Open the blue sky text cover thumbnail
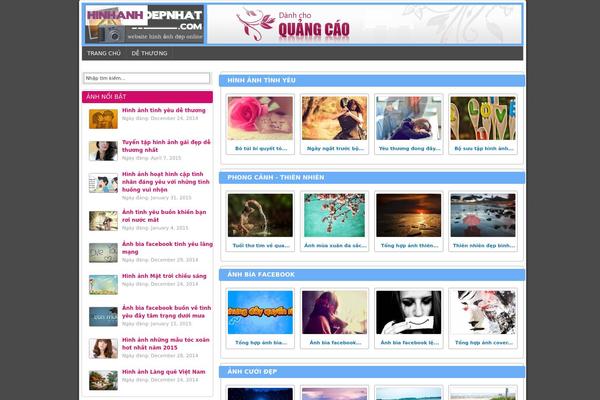Viewport: 600px width, 400px height. (x=260, y=312)
